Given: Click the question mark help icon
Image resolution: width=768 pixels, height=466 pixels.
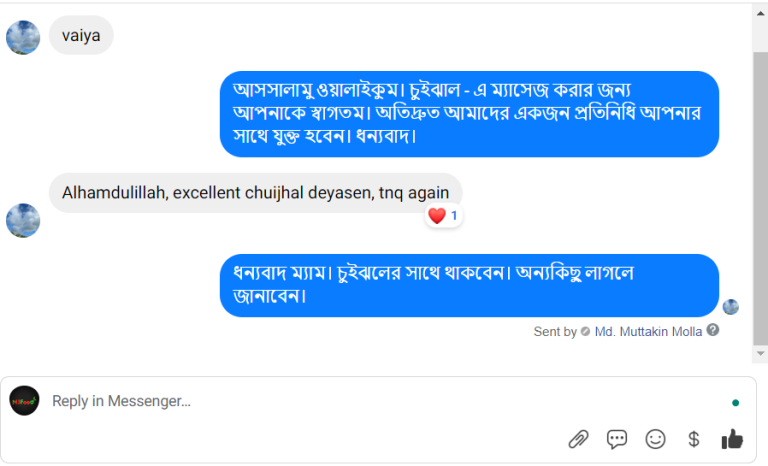Looking at the screenshot, I should coord(713,330).
